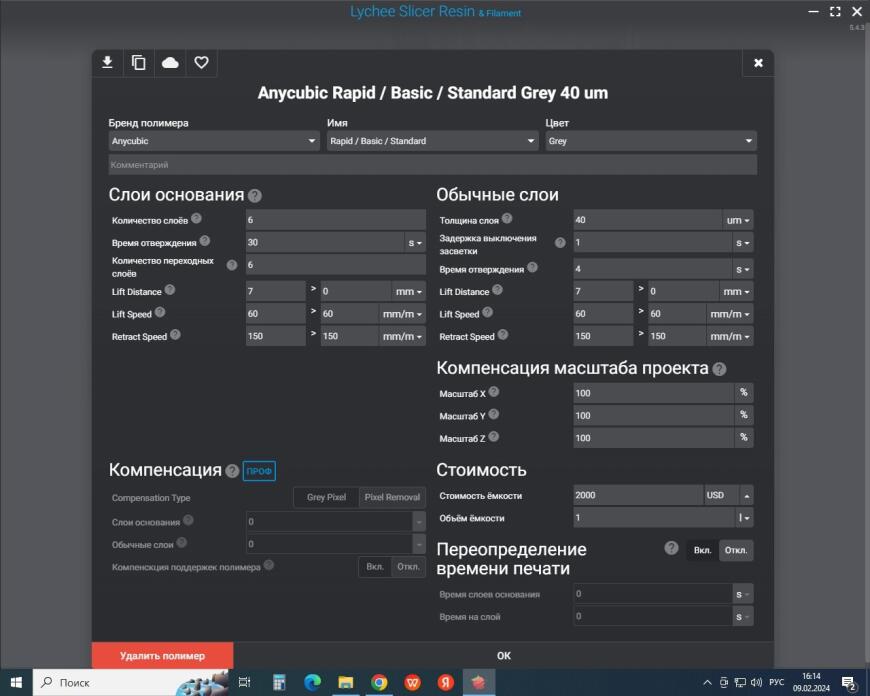This screenshot has width=870, height=696.
Task: Open help for Слои основания heading
Action: (255, 195)
